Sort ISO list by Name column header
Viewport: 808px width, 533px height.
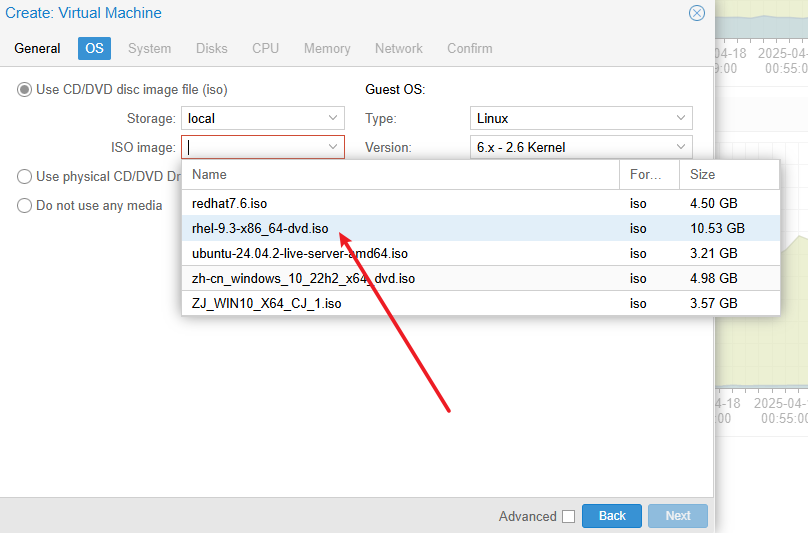400,175
